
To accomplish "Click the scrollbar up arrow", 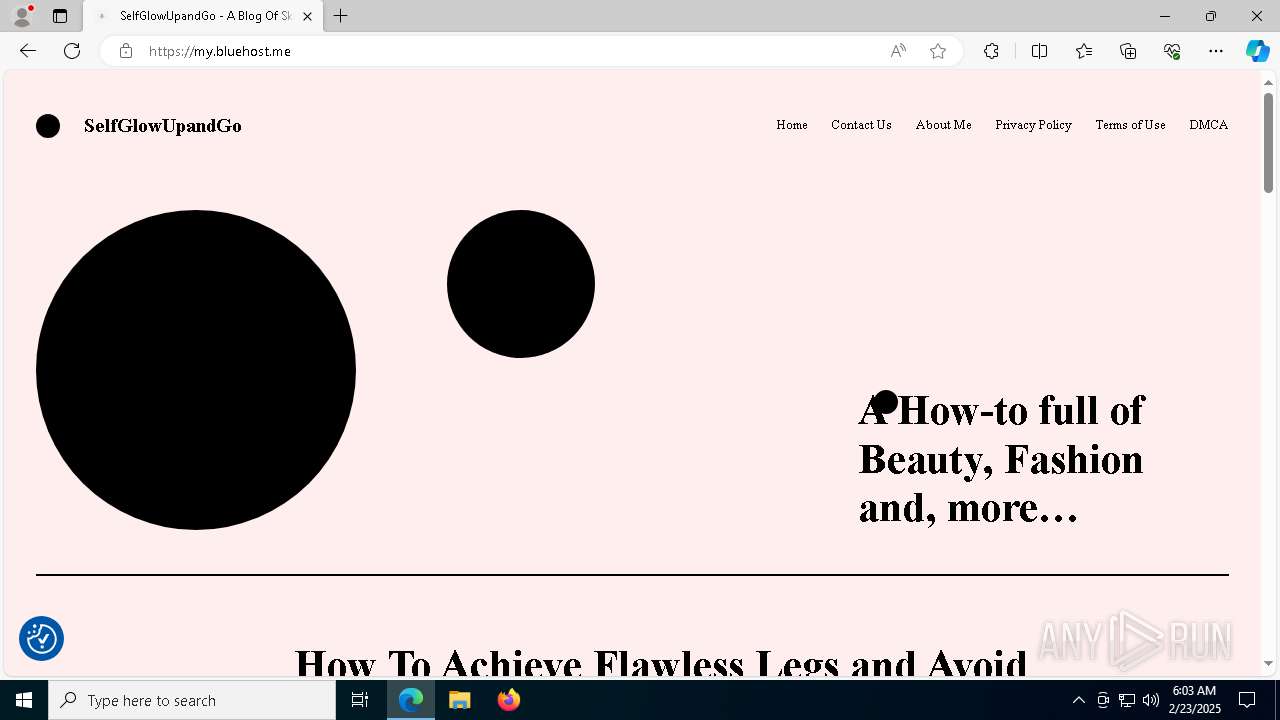I will pyautogui.click(x=1268, y=82).
